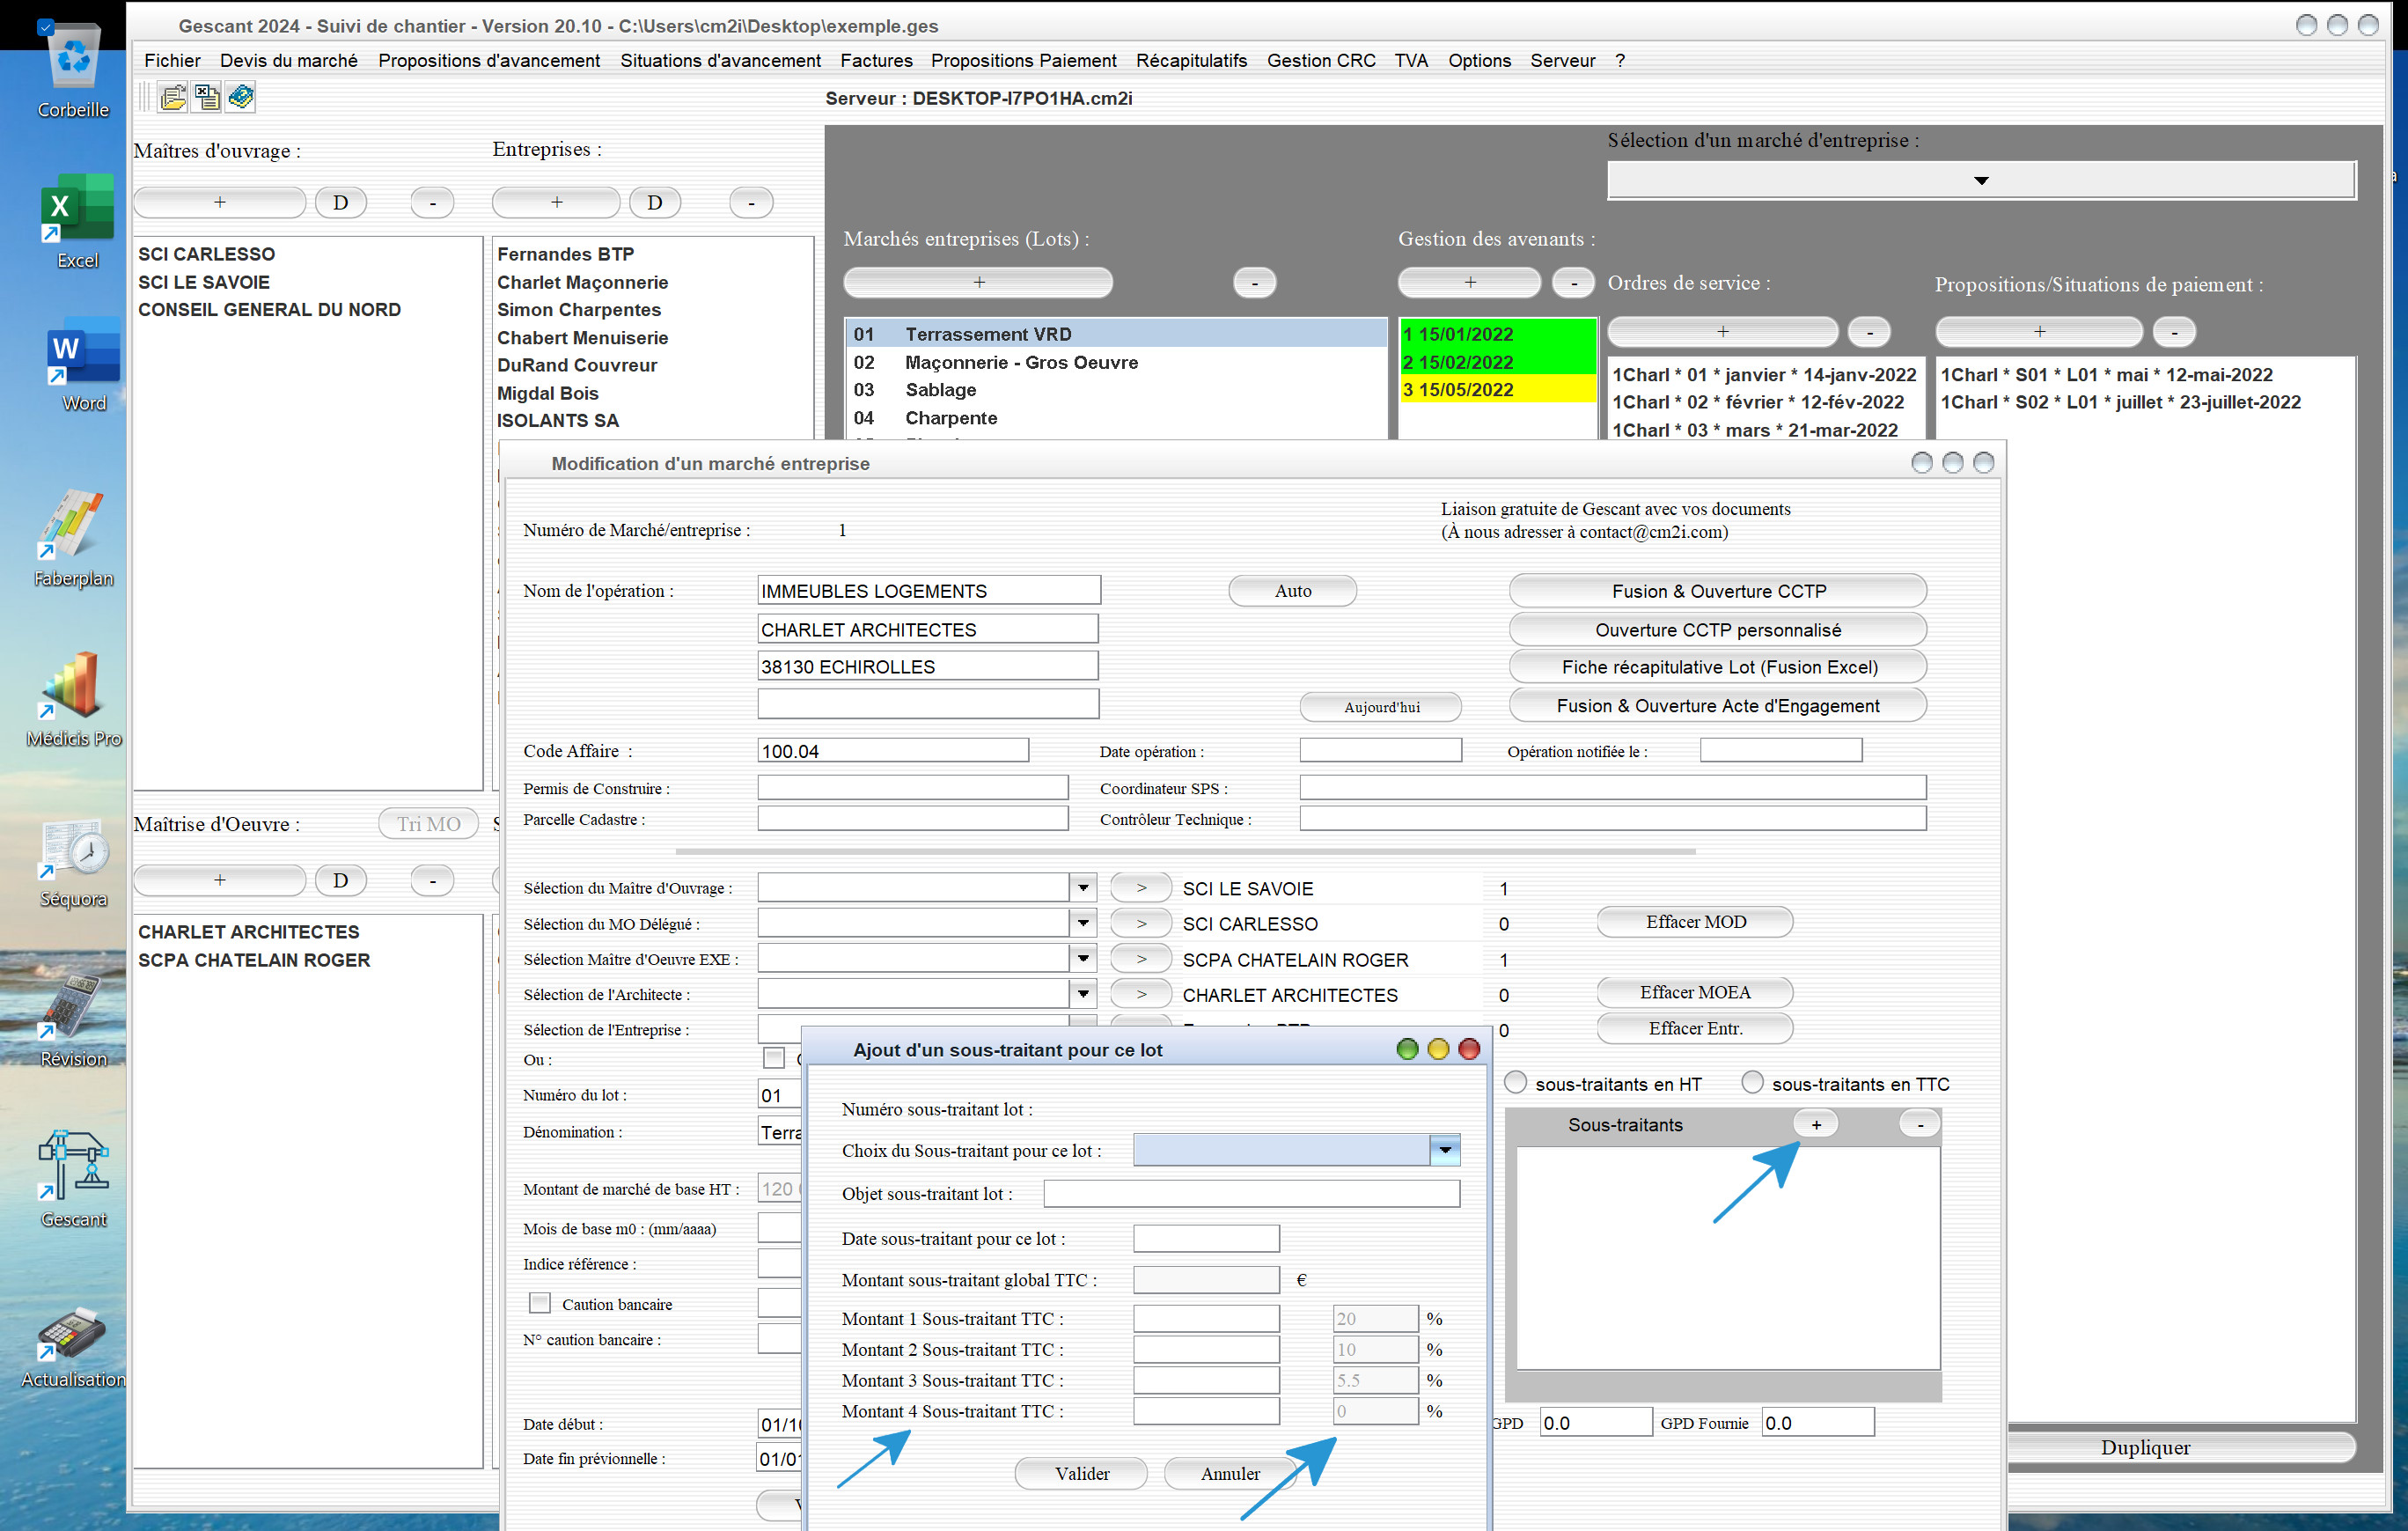Expand the 'Sélection du MO Délégué' dropdown arrow
This screenshot has height=1531, width=2408.
tap(1083, 923)
